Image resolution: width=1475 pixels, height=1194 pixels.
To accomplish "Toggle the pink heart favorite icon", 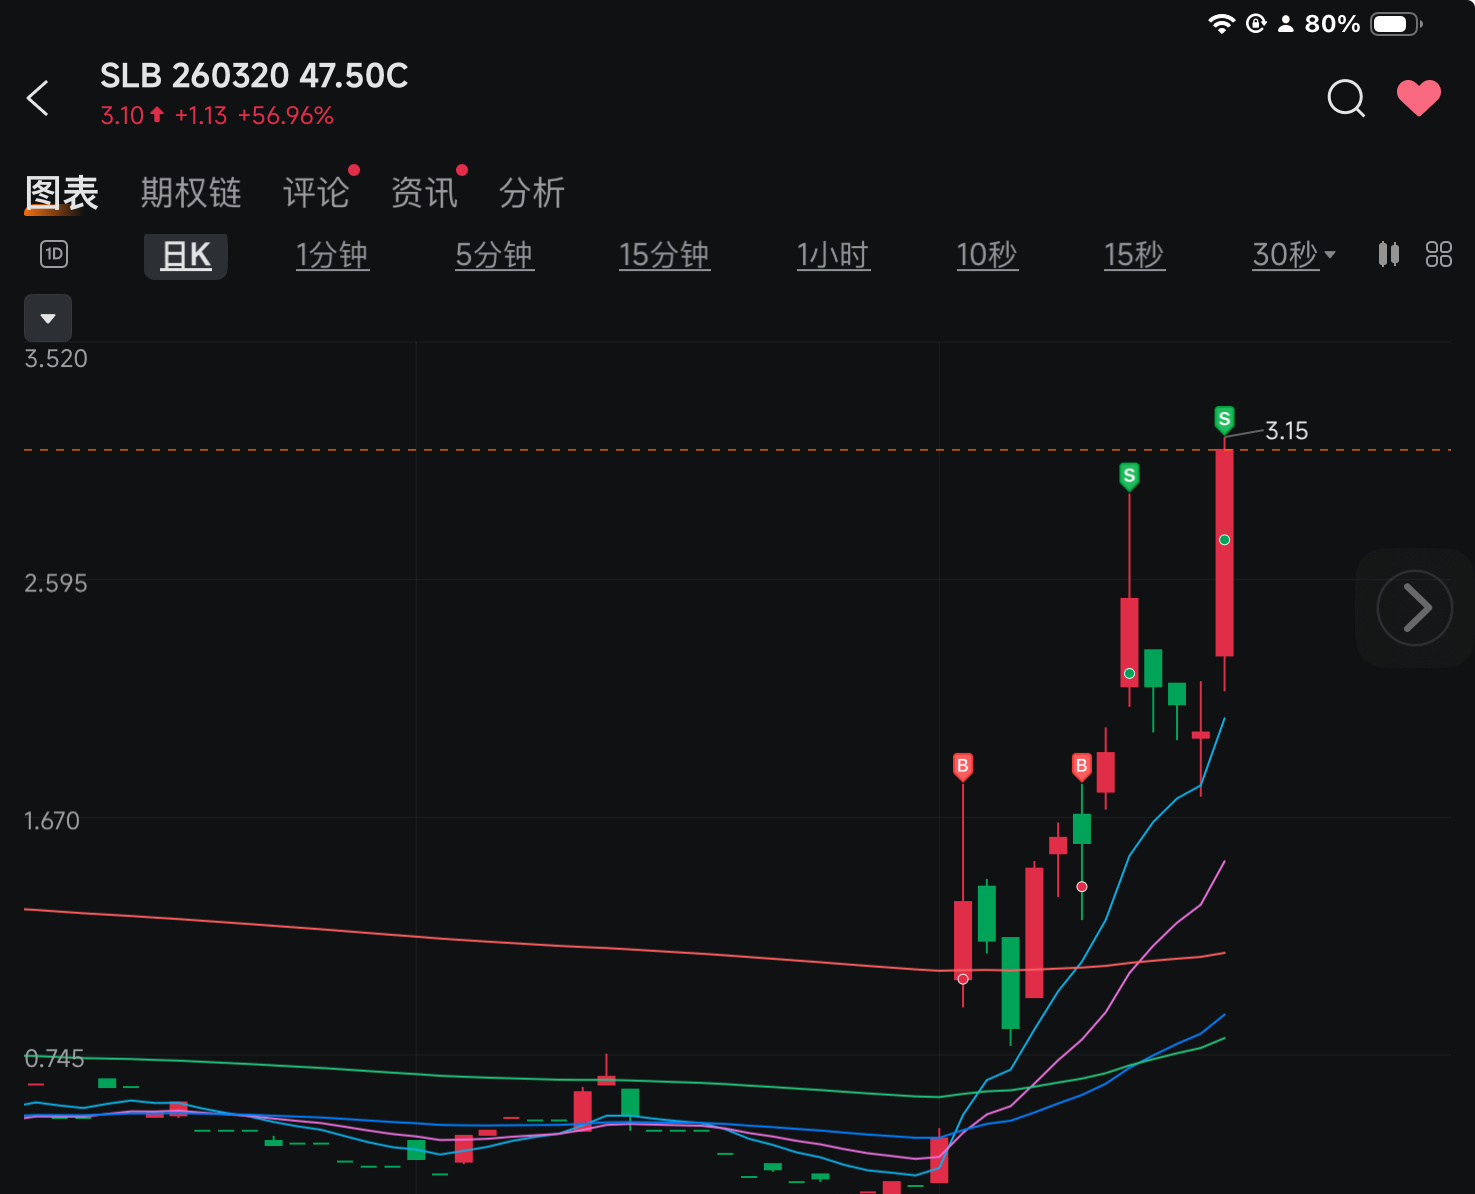I will coord(1419,98).
